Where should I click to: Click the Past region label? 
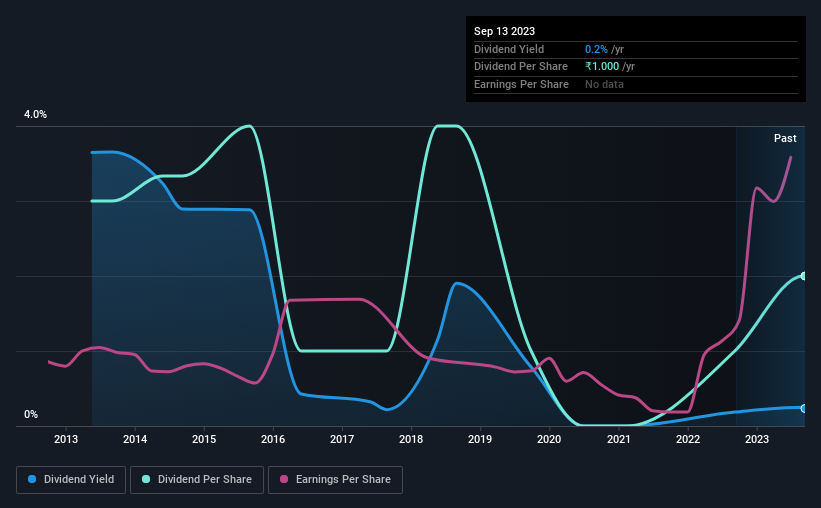click(785, 138)
